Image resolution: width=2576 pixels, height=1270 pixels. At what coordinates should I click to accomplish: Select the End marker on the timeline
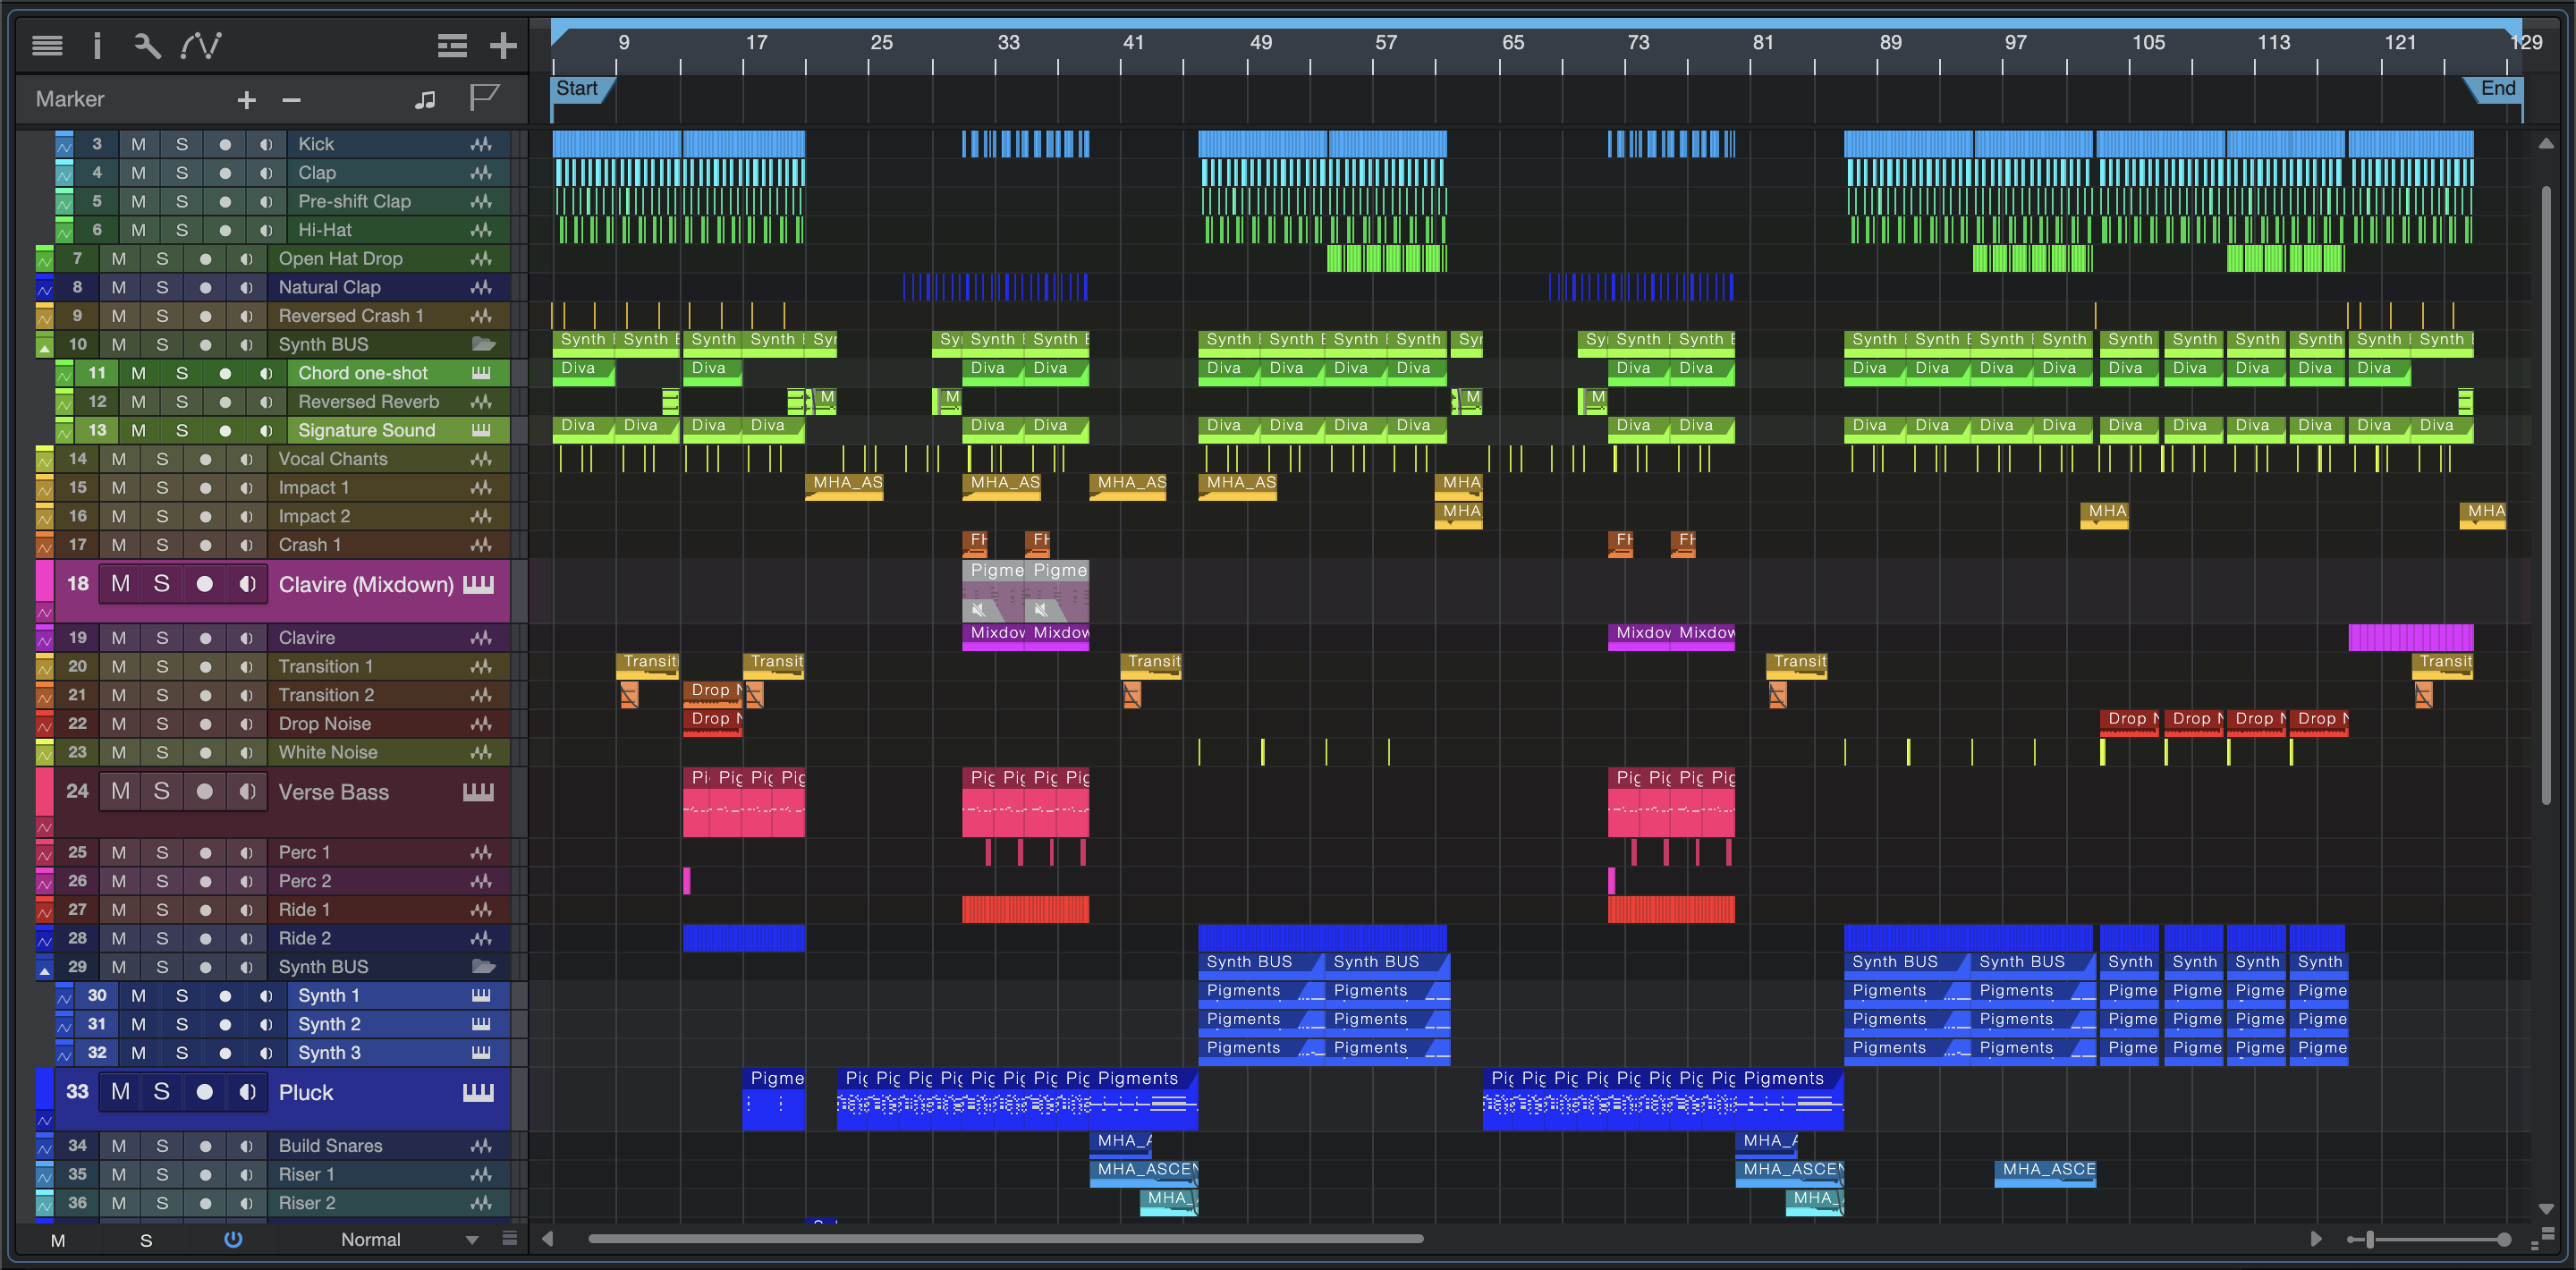(x=2497, y=89)
